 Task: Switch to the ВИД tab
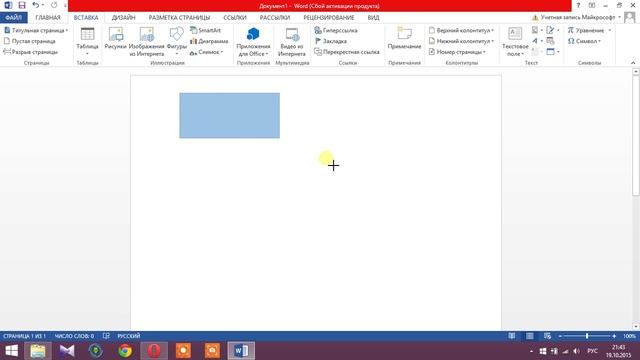coord(373,18)
